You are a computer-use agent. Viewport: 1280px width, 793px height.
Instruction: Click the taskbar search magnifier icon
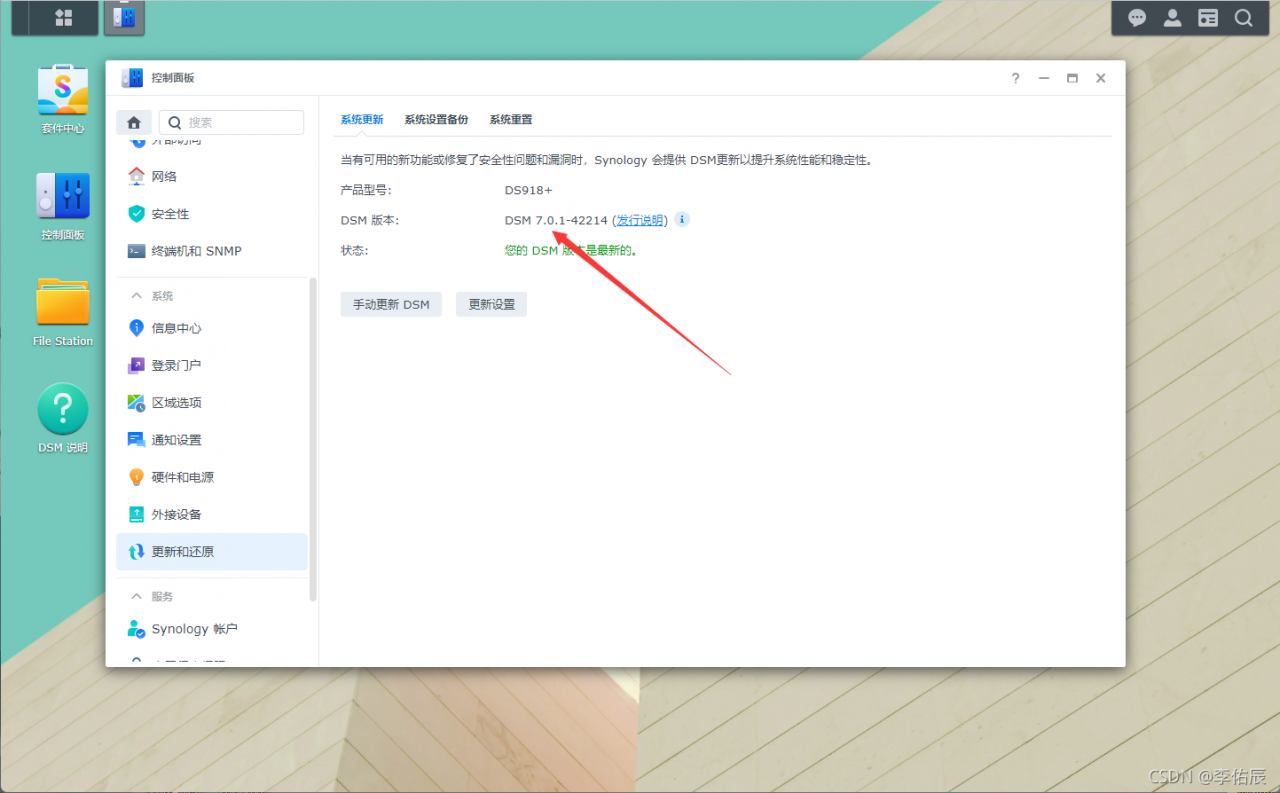click(1243, 17)
